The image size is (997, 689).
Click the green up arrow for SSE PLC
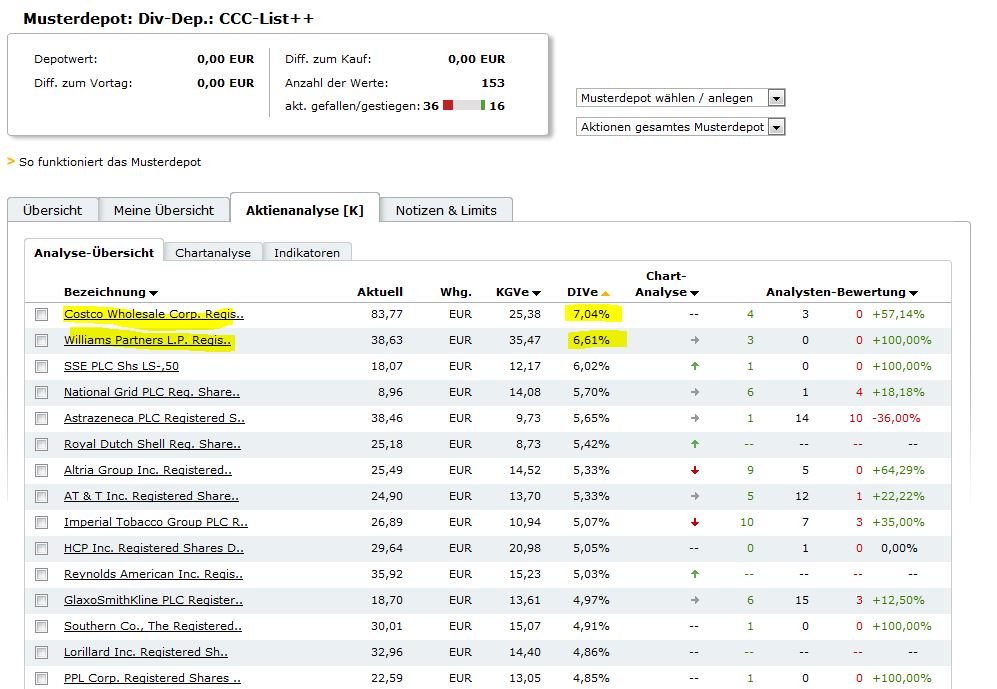click(695, 366)
